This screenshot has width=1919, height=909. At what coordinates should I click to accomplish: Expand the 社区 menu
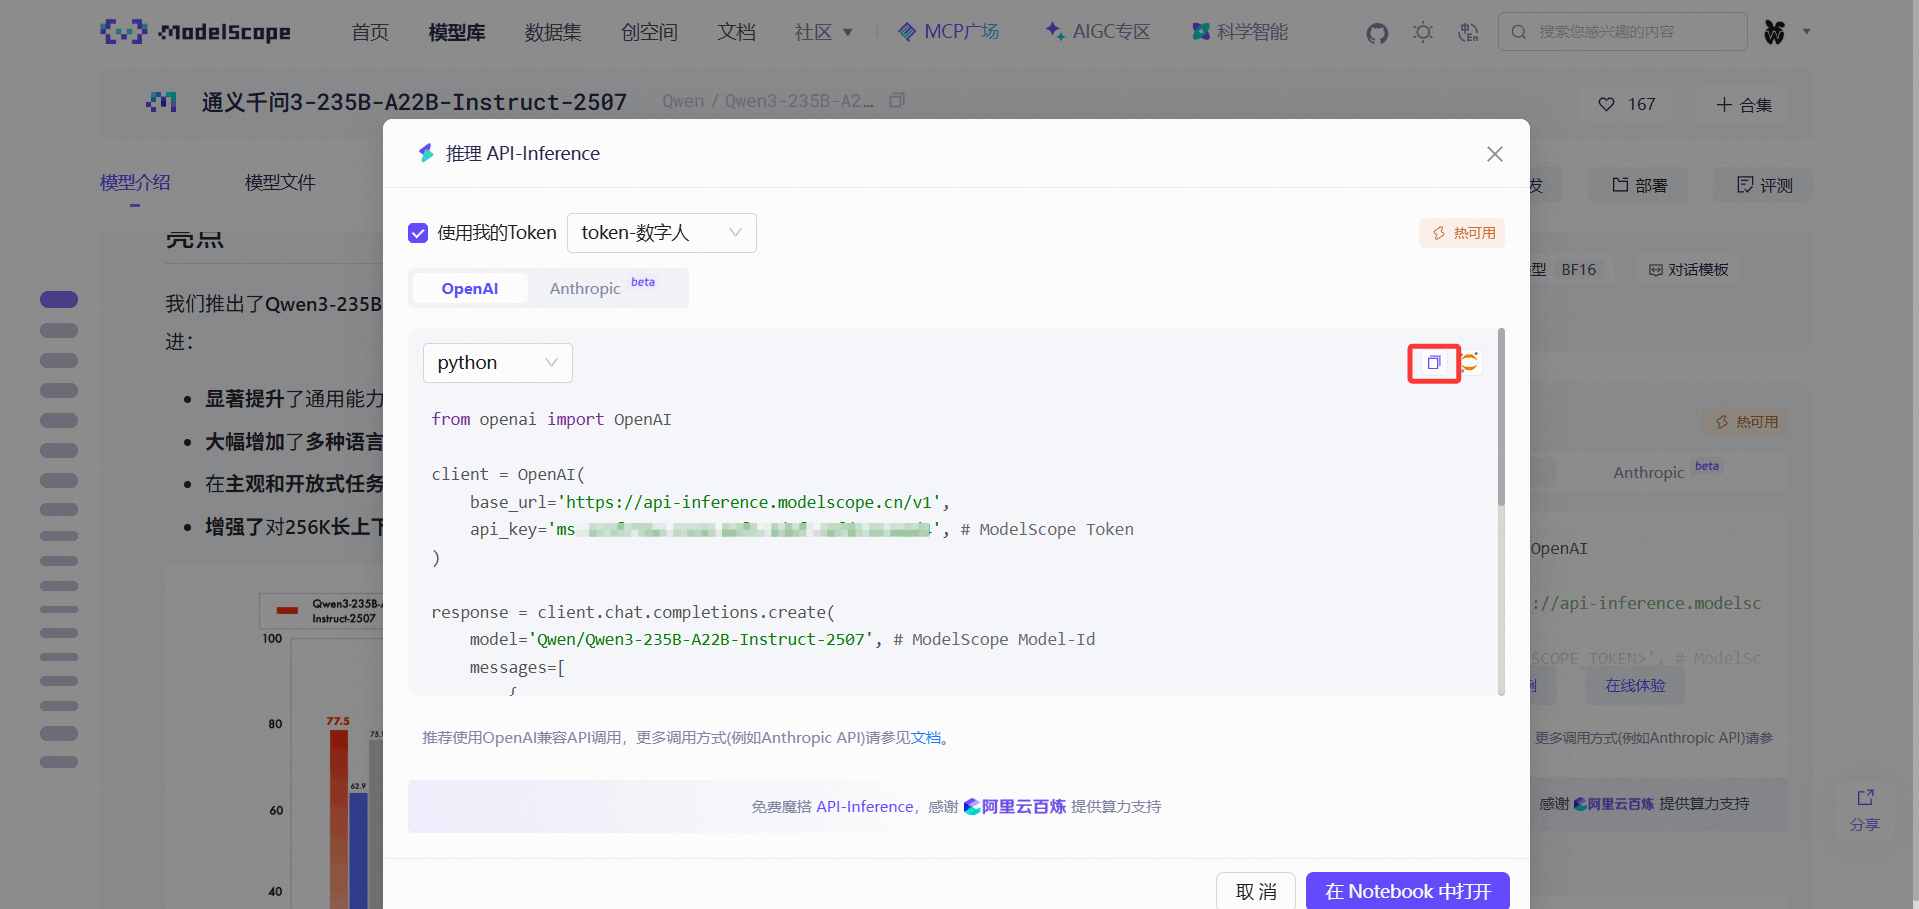click(x=824, y=32)
